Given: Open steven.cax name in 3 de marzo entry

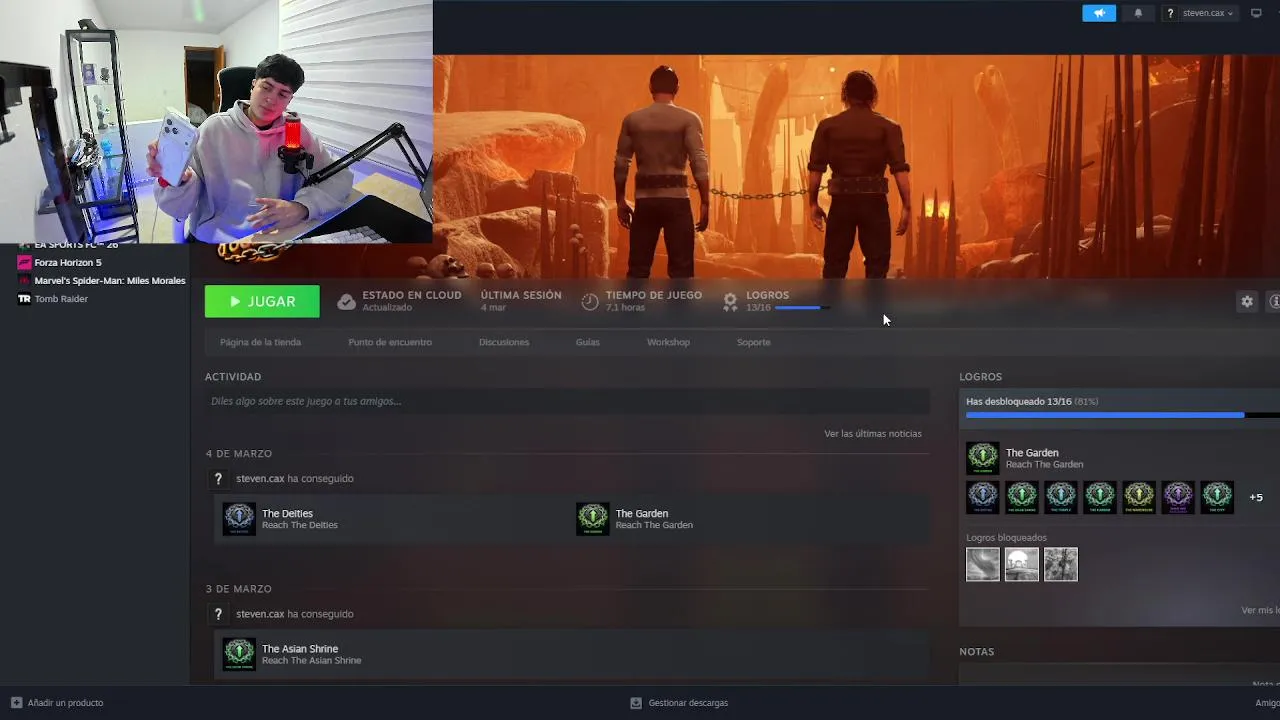Looking at the screenshot, I should click(260, 614).
